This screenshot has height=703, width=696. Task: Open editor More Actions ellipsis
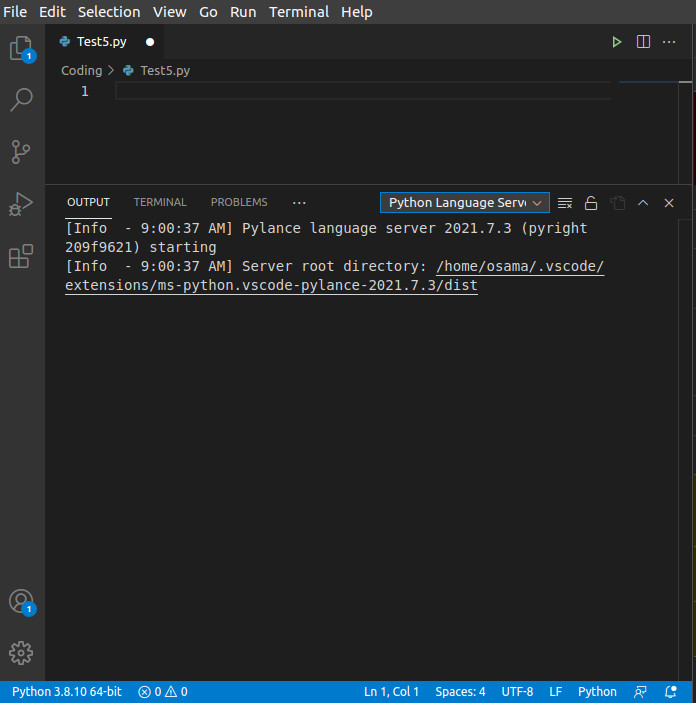(669, 42)
